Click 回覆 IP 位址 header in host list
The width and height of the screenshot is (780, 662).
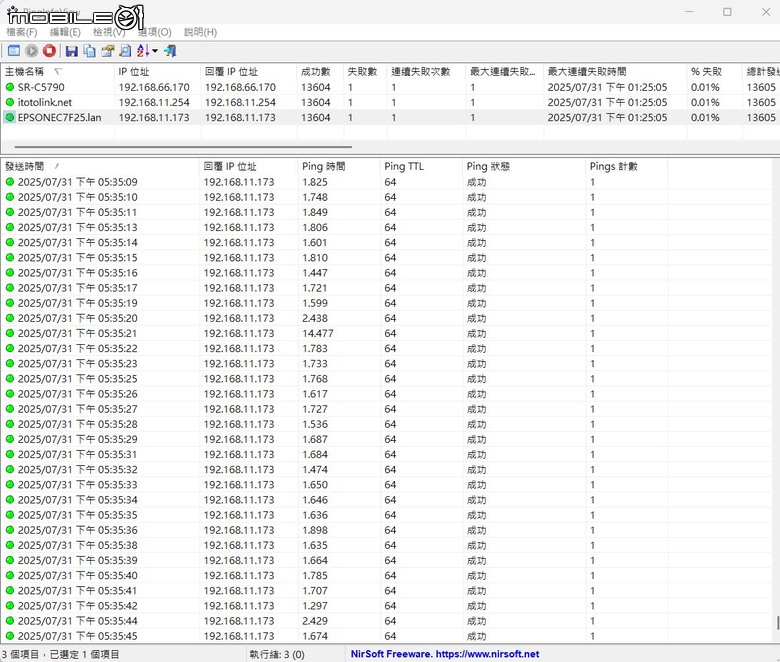(x=249, y=72)
